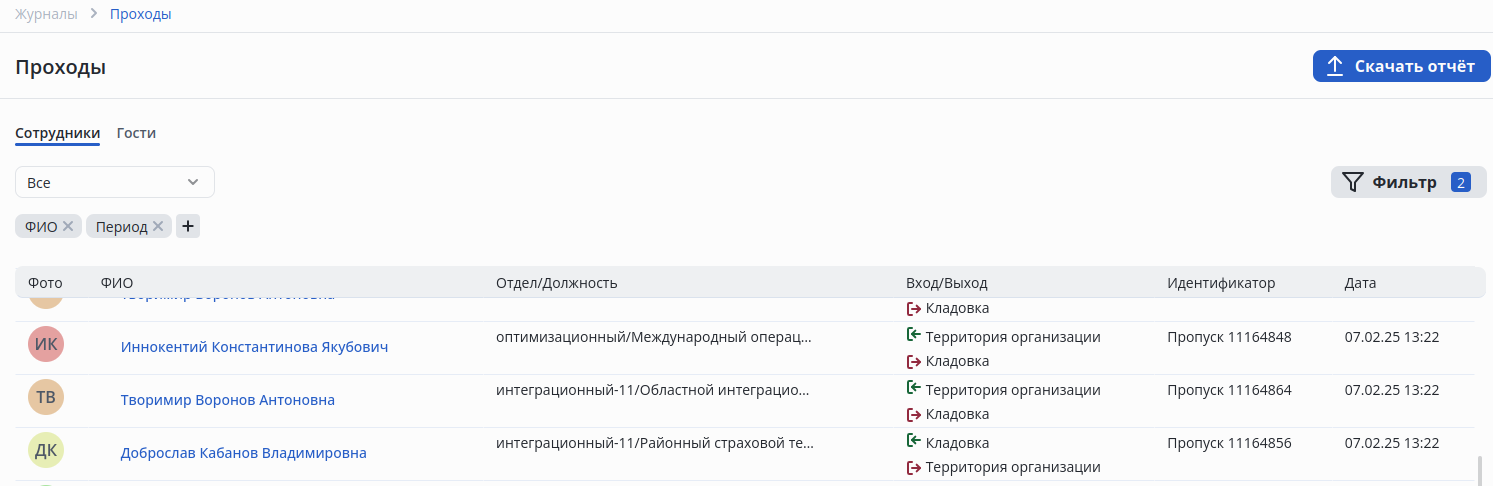Remove the ФИО filter chip
The image size is (1493, 486).
[68, 227]
